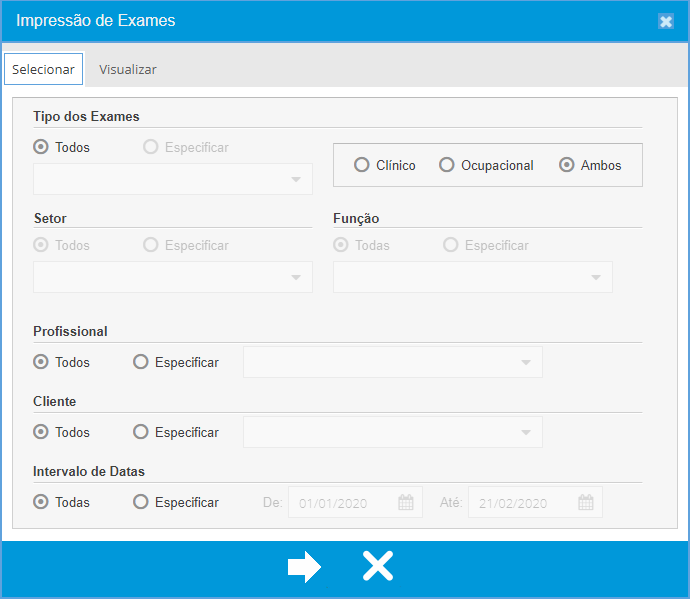
Task: Choose the Ambos radio option
Action: (x=567, y=165)
